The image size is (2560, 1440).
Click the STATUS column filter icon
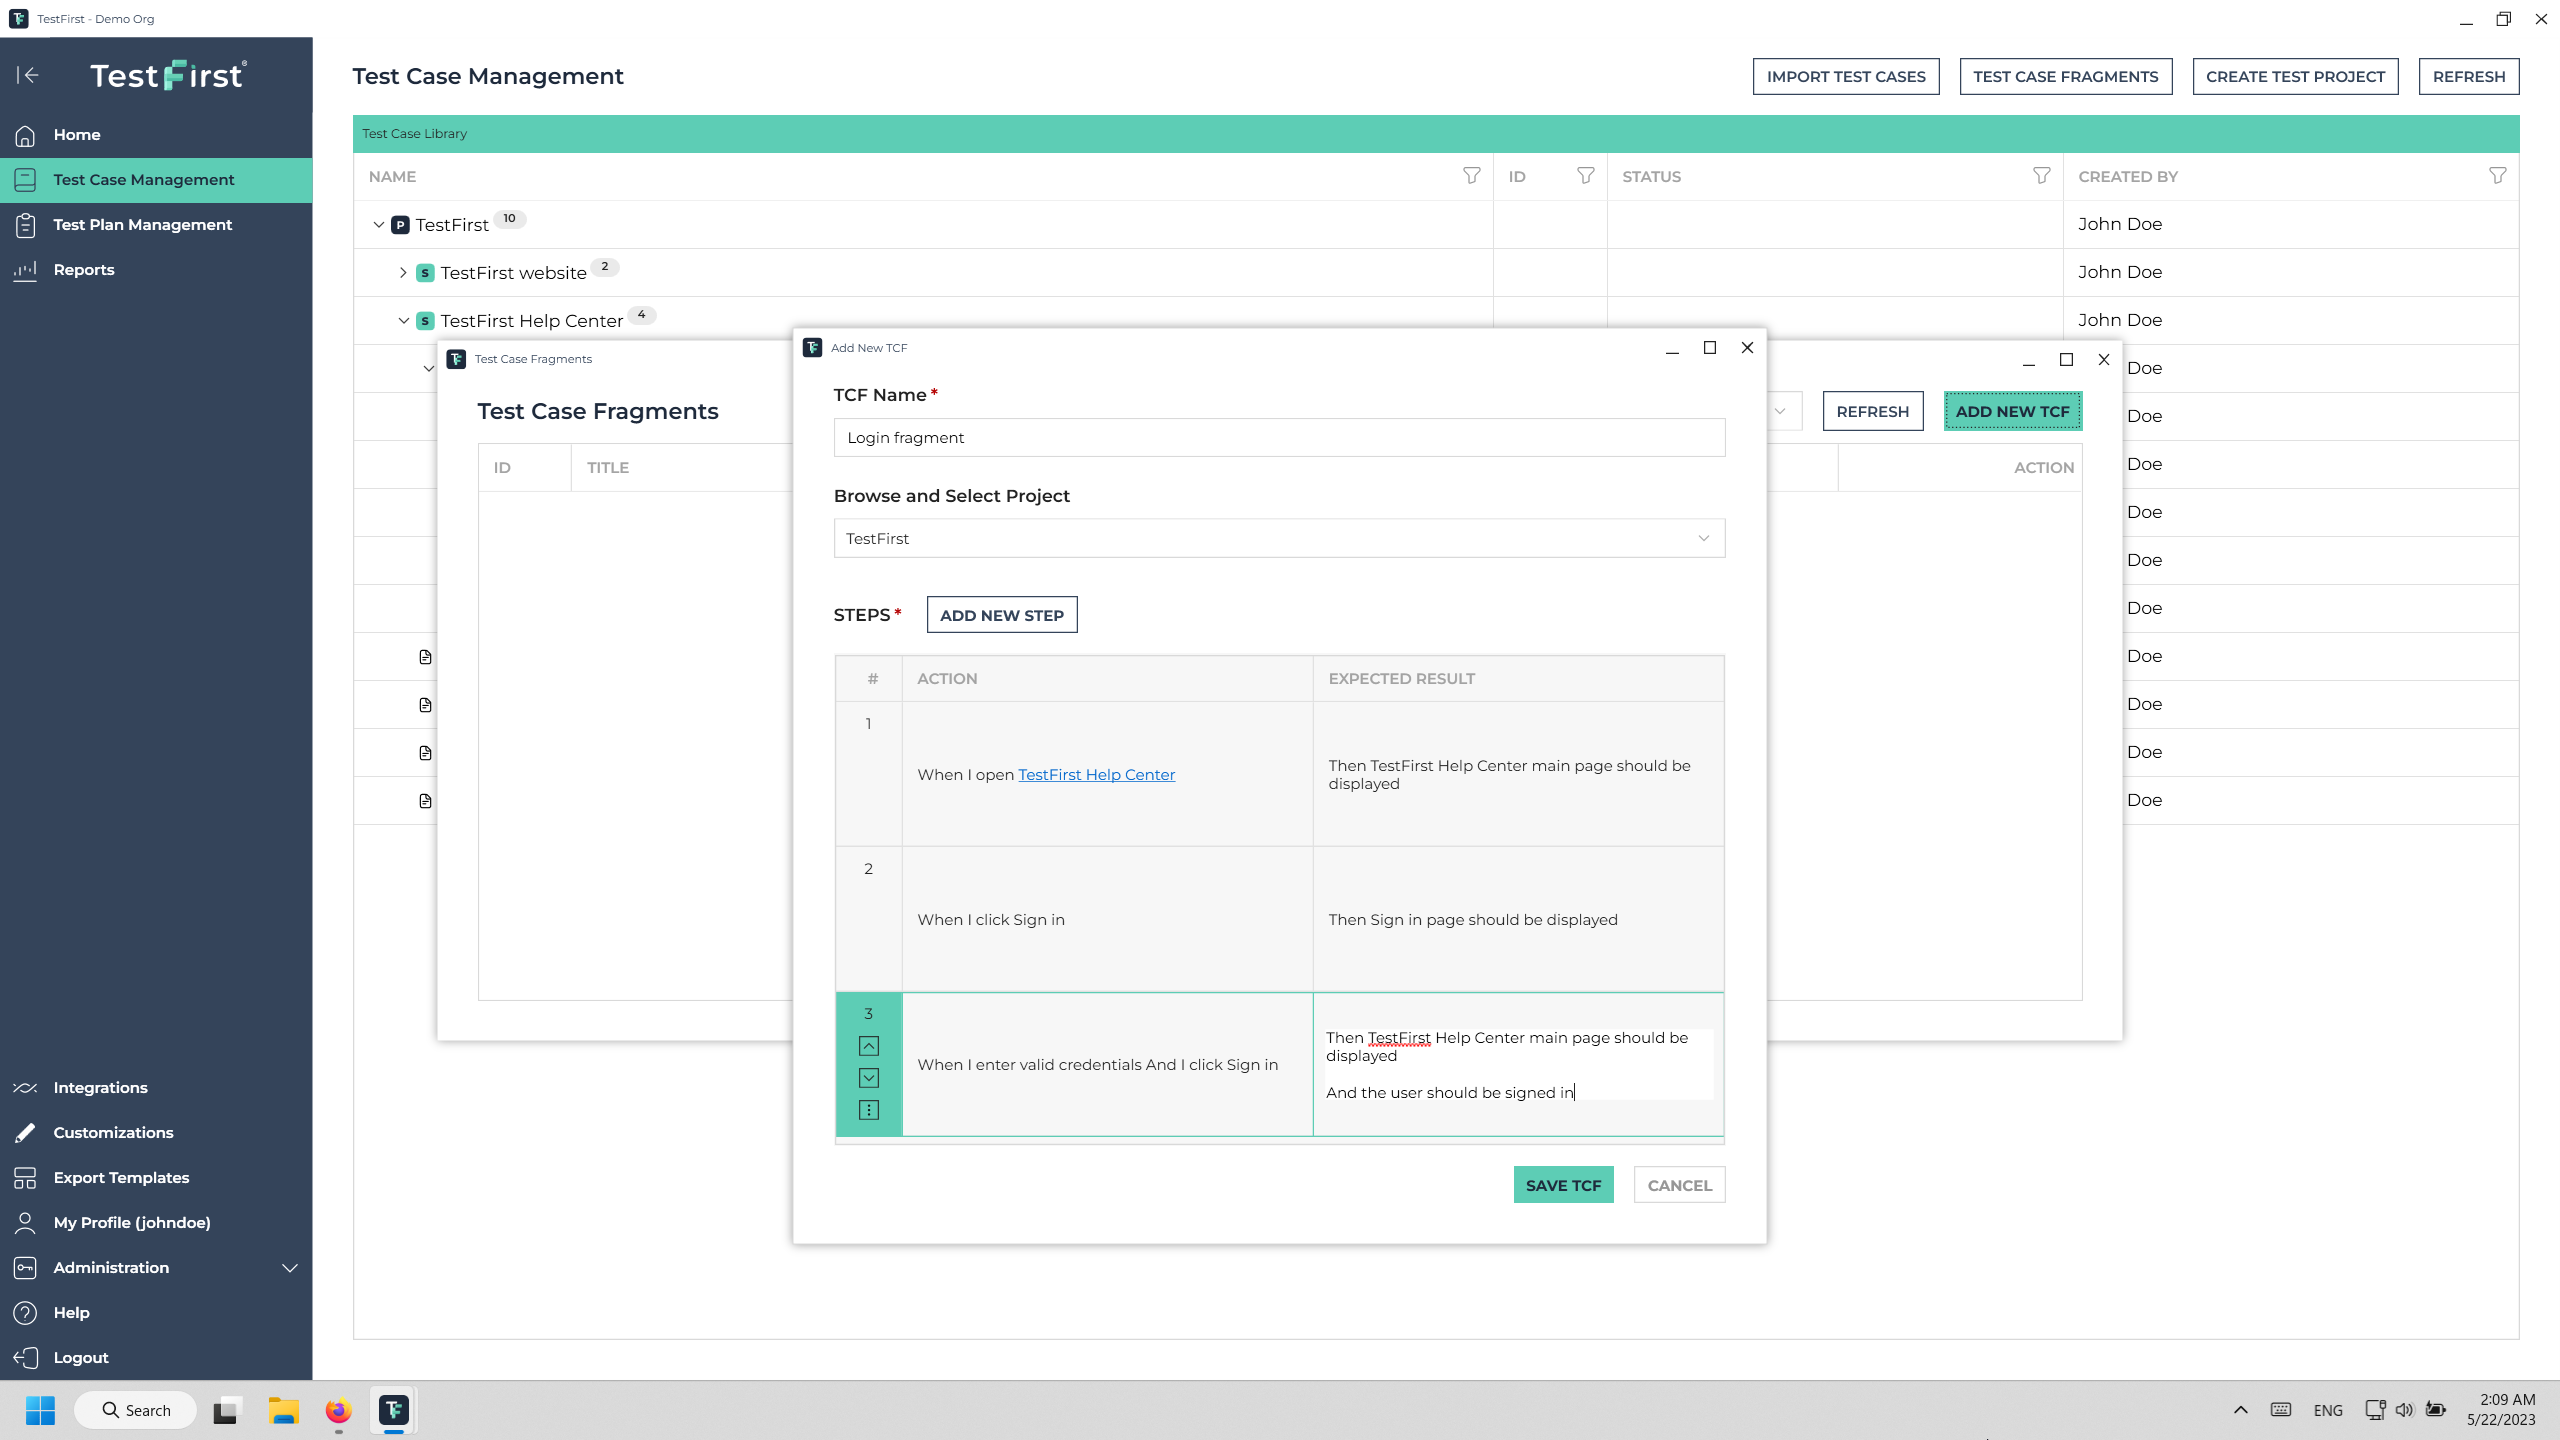pos(2041,176)
